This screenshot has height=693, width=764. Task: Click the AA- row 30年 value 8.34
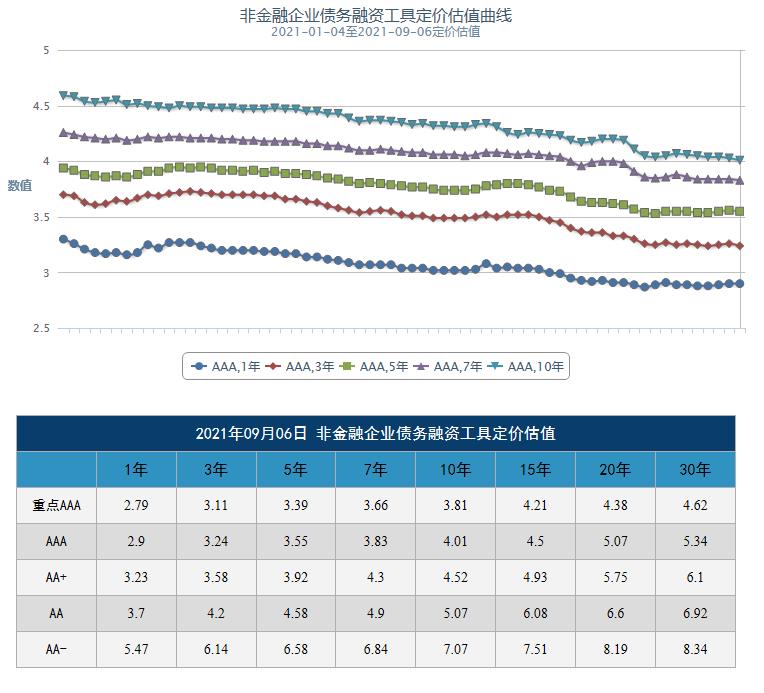coord(694,649)
